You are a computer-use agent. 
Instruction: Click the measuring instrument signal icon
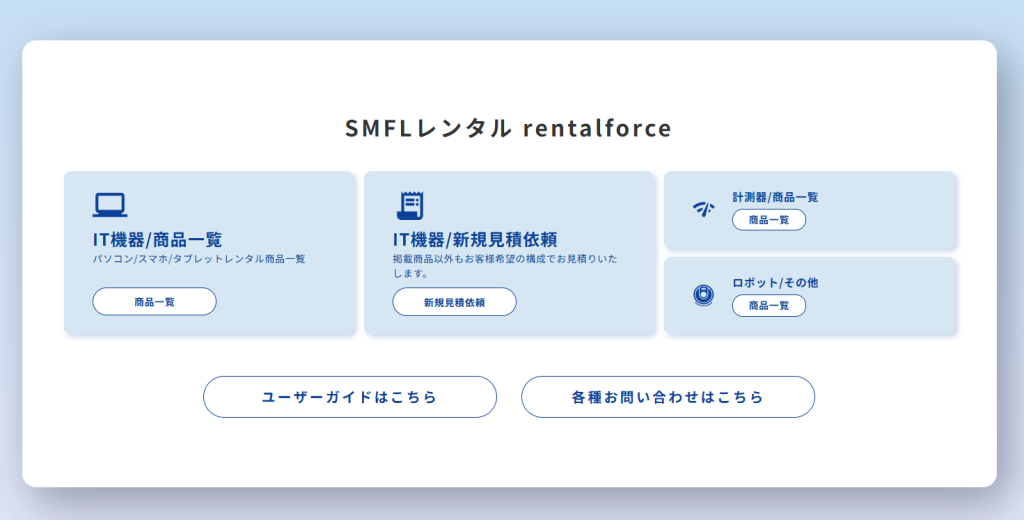(x=703, y=209)
